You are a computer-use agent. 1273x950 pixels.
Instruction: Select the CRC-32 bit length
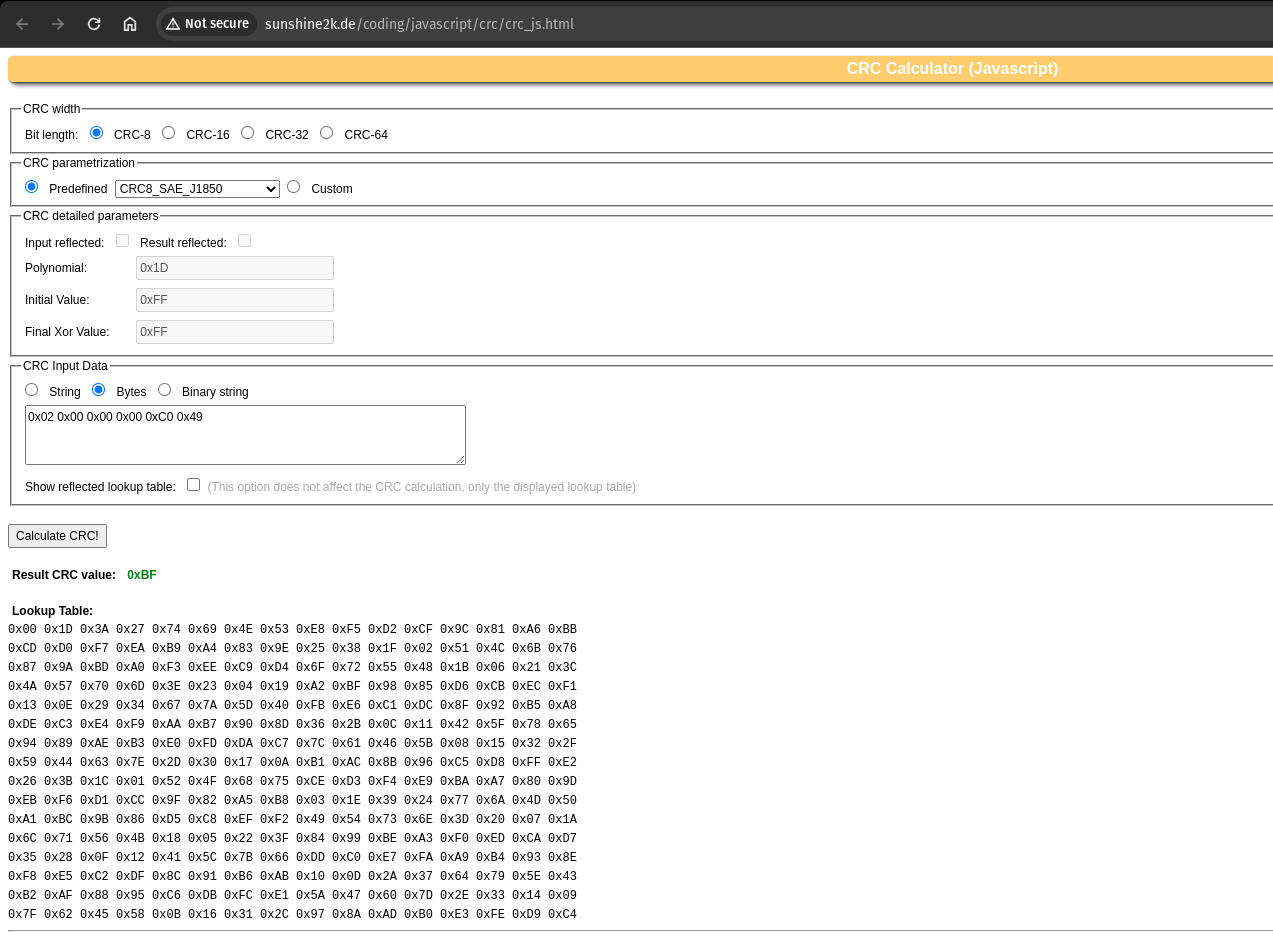(x=247, y=133)
